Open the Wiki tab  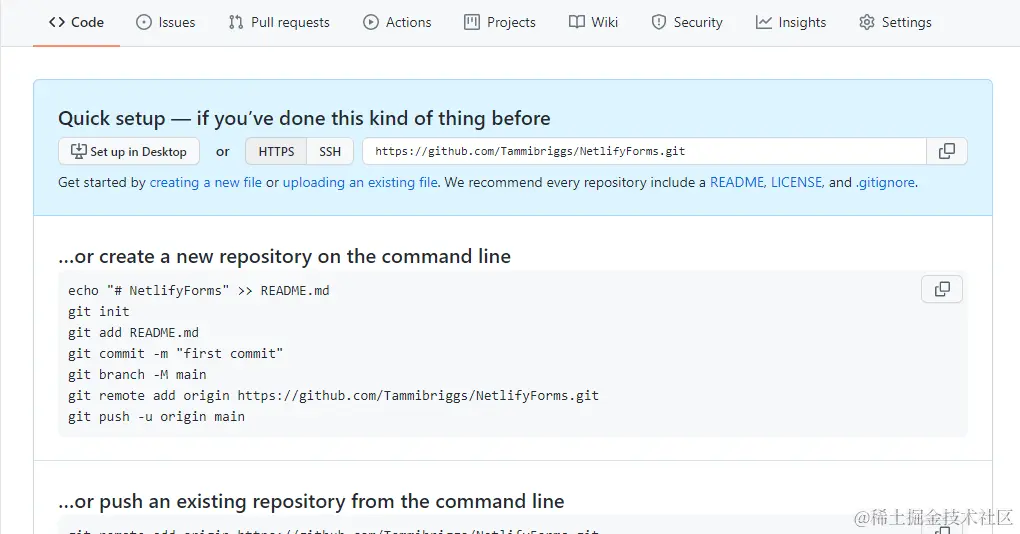click(x=593, y=22)
